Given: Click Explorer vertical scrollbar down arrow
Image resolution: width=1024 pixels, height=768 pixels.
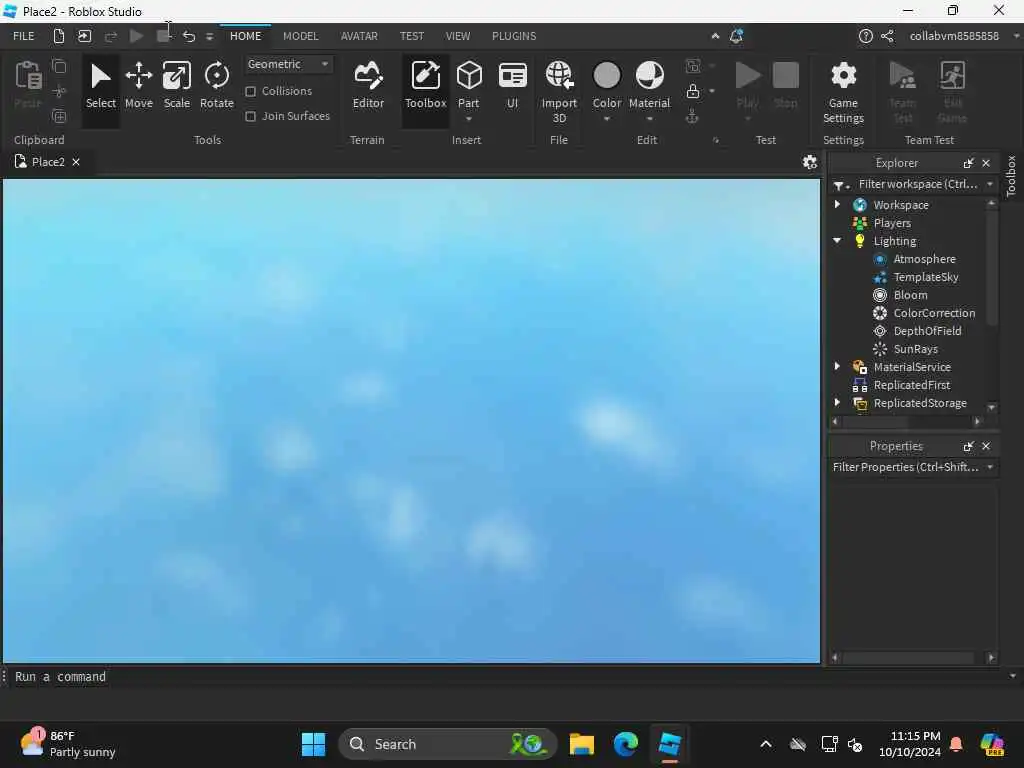Looking at the screenshot, I should (x=992, y=407).
